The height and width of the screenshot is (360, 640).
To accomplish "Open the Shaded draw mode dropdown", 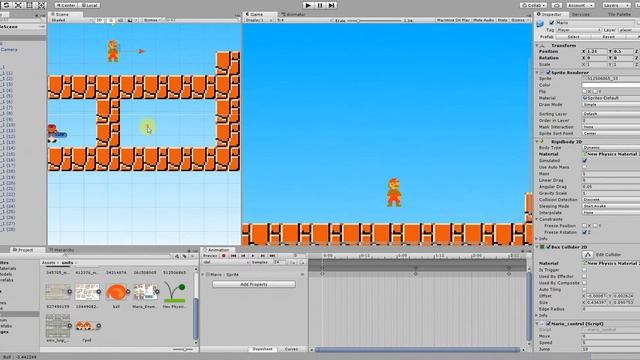I will point(71,20).
